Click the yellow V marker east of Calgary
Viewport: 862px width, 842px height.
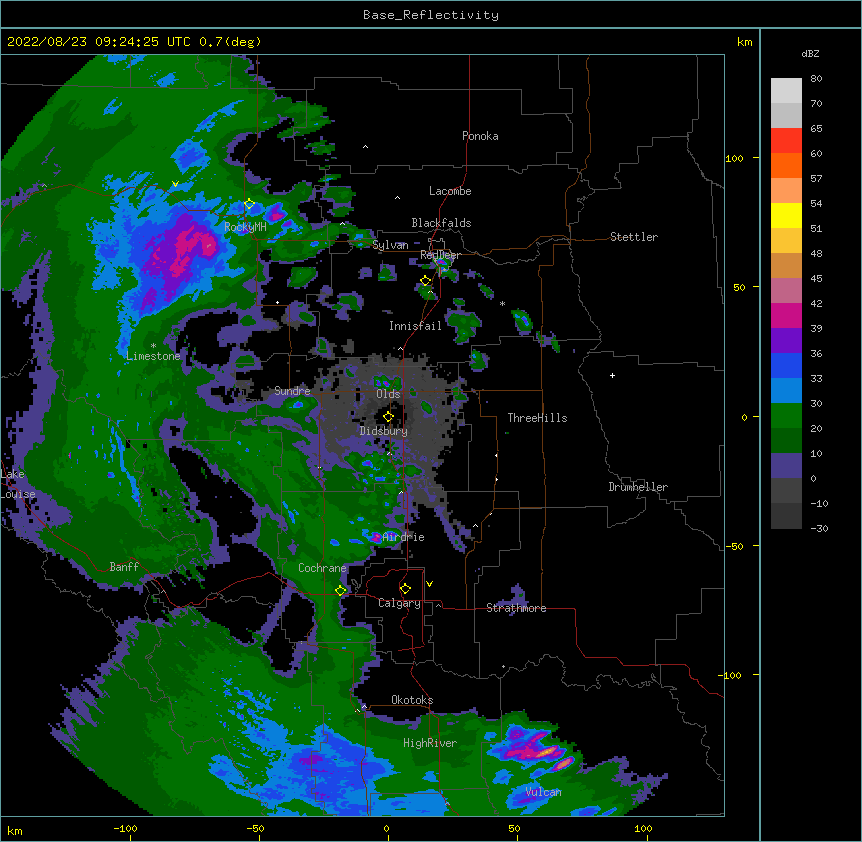point(429,584)
